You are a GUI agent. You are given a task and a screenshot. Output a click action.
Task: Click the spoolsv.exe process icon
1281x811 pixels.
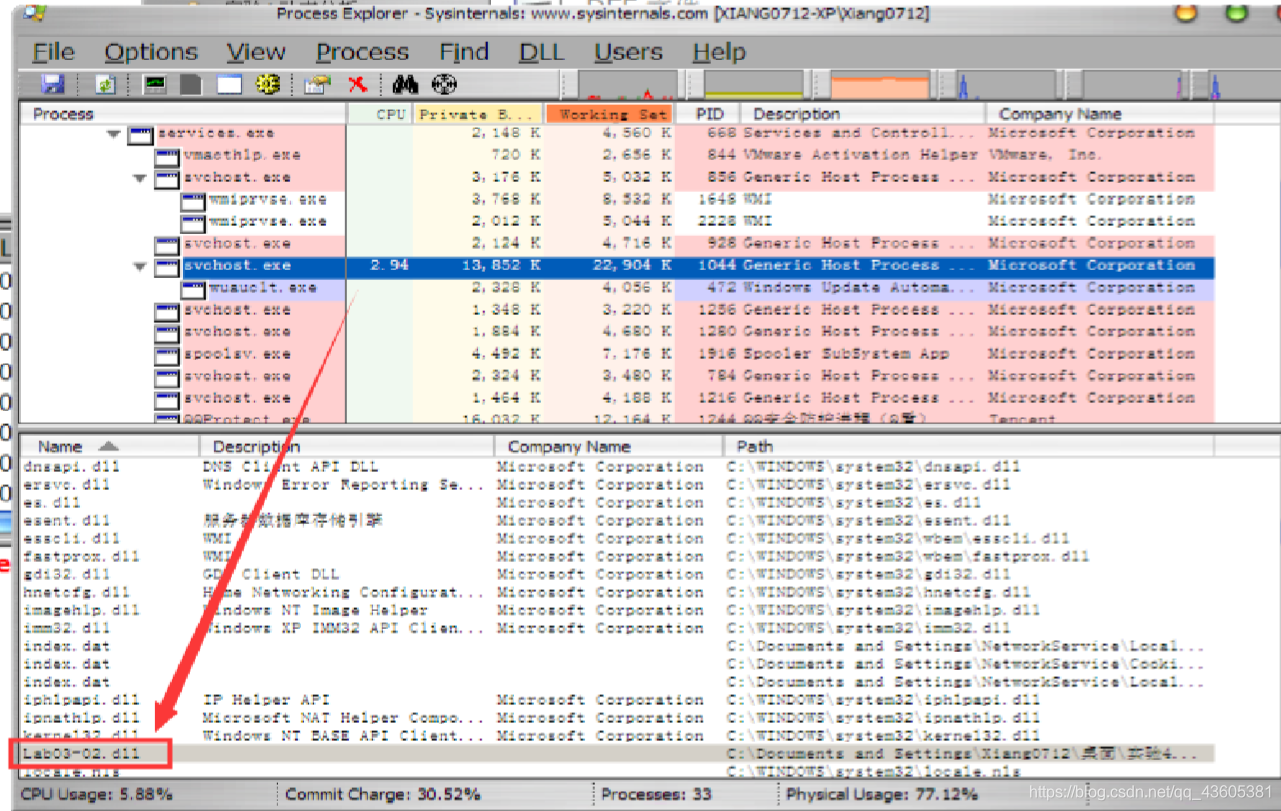coord(167,354)
